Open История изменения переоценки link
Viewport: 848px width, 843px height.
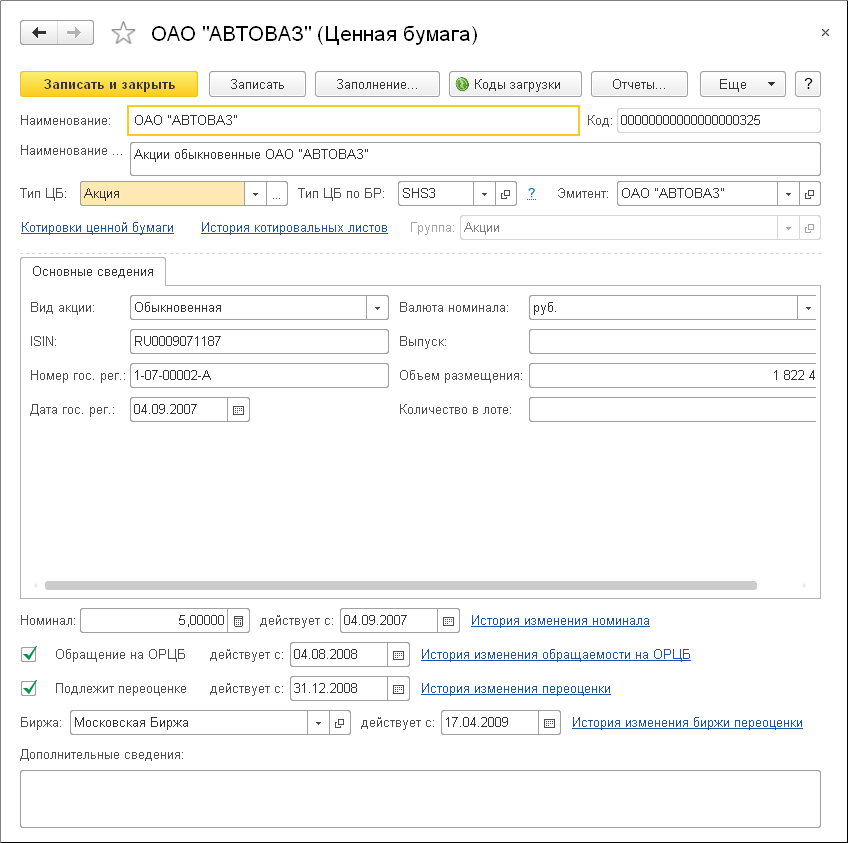click(516, 689)
